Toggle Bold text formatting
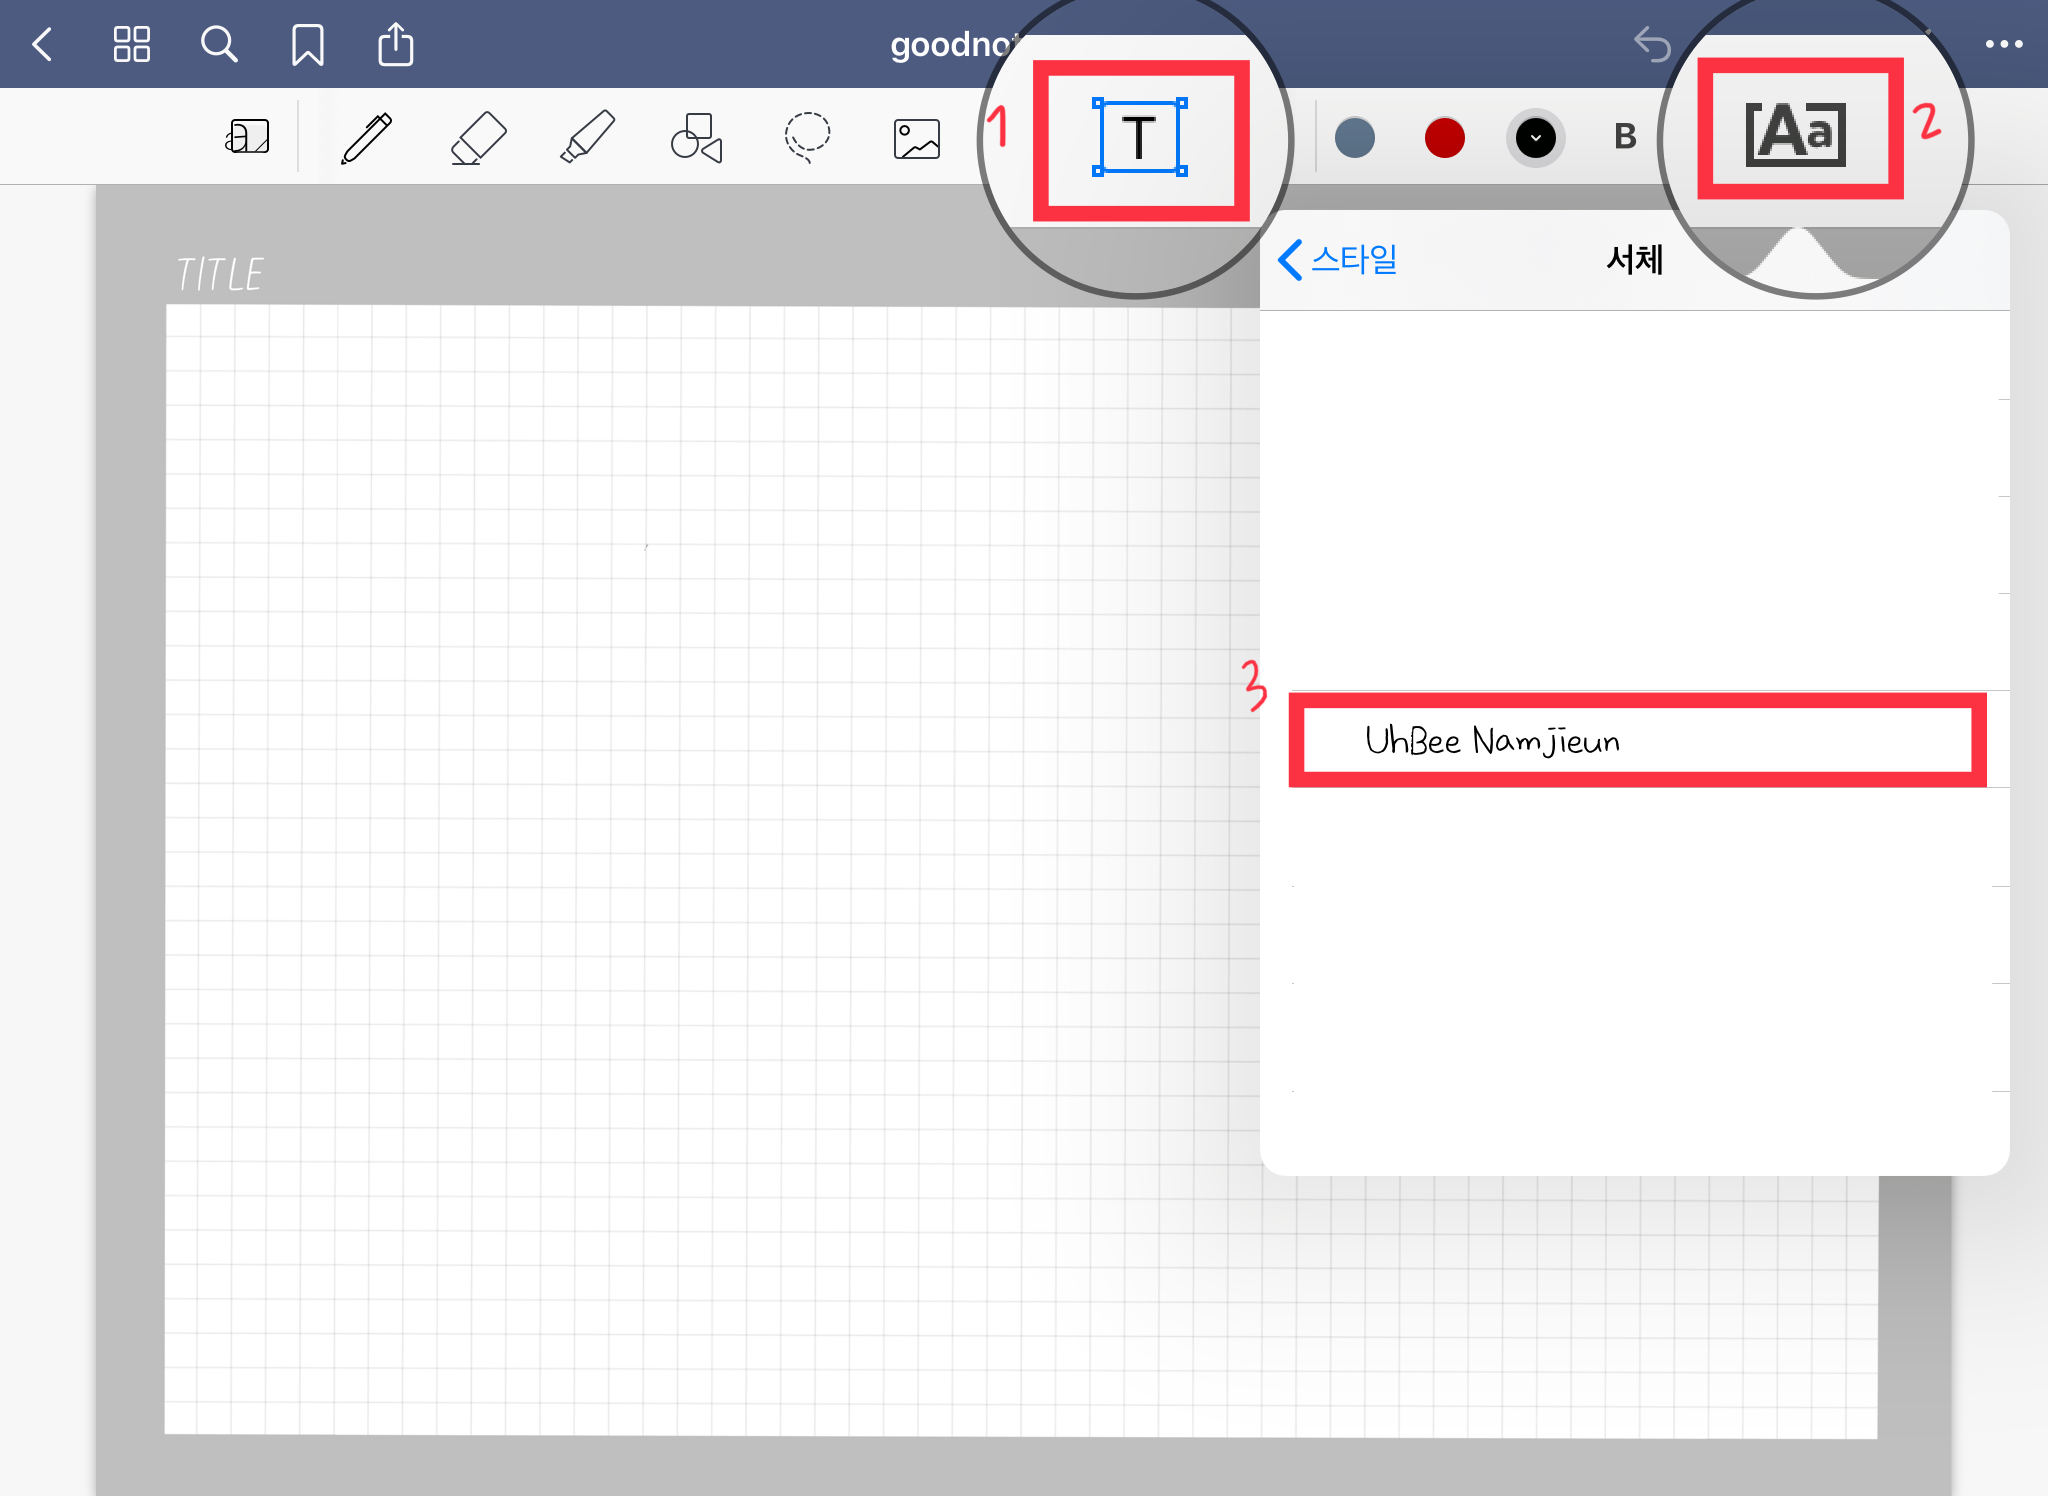The height and width of the screenshot is (1496, 2048). [x=1625, y=137]
